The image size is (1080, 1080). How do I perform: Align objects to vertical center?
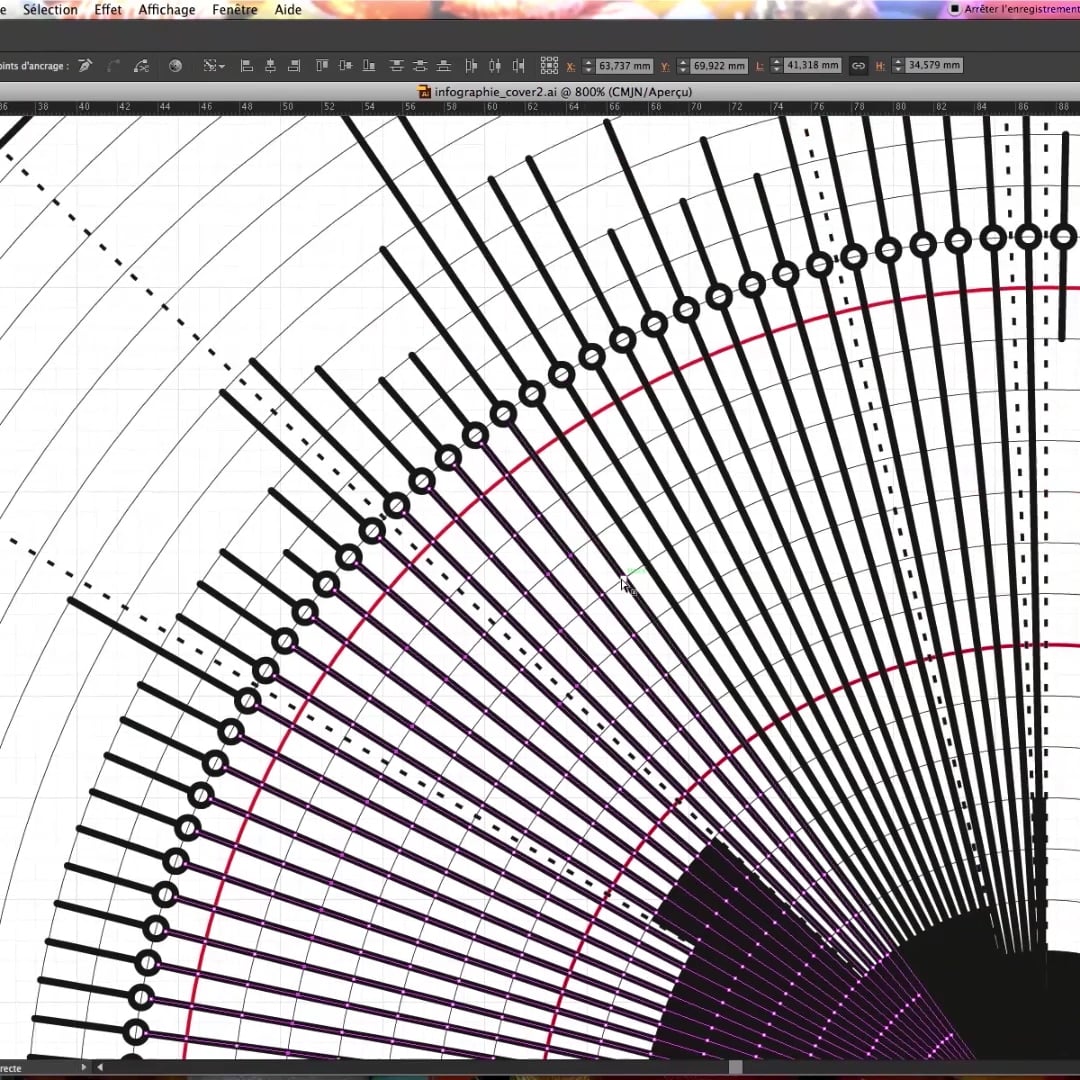(346, 66)
